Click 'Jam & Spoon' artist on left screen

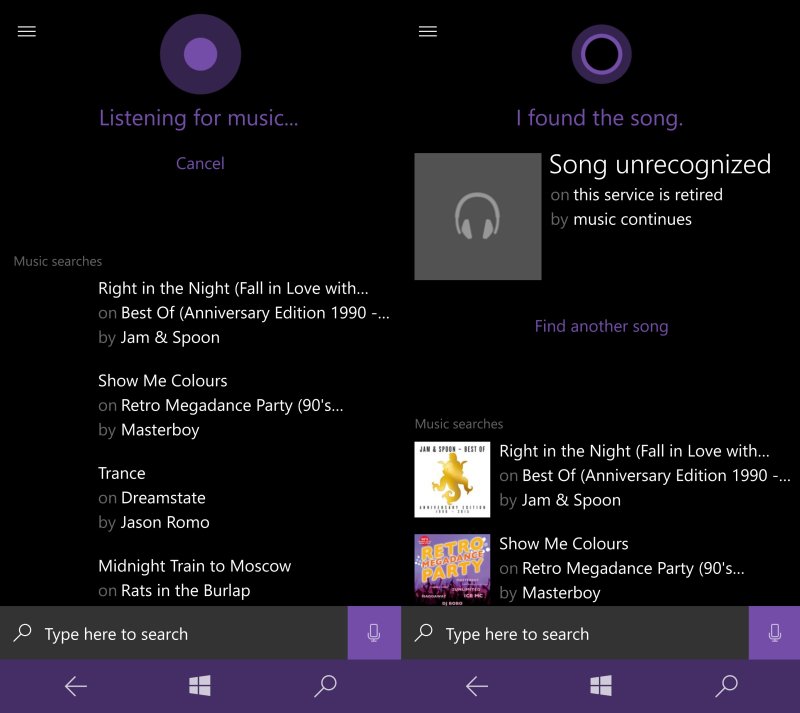click(170, 337)
